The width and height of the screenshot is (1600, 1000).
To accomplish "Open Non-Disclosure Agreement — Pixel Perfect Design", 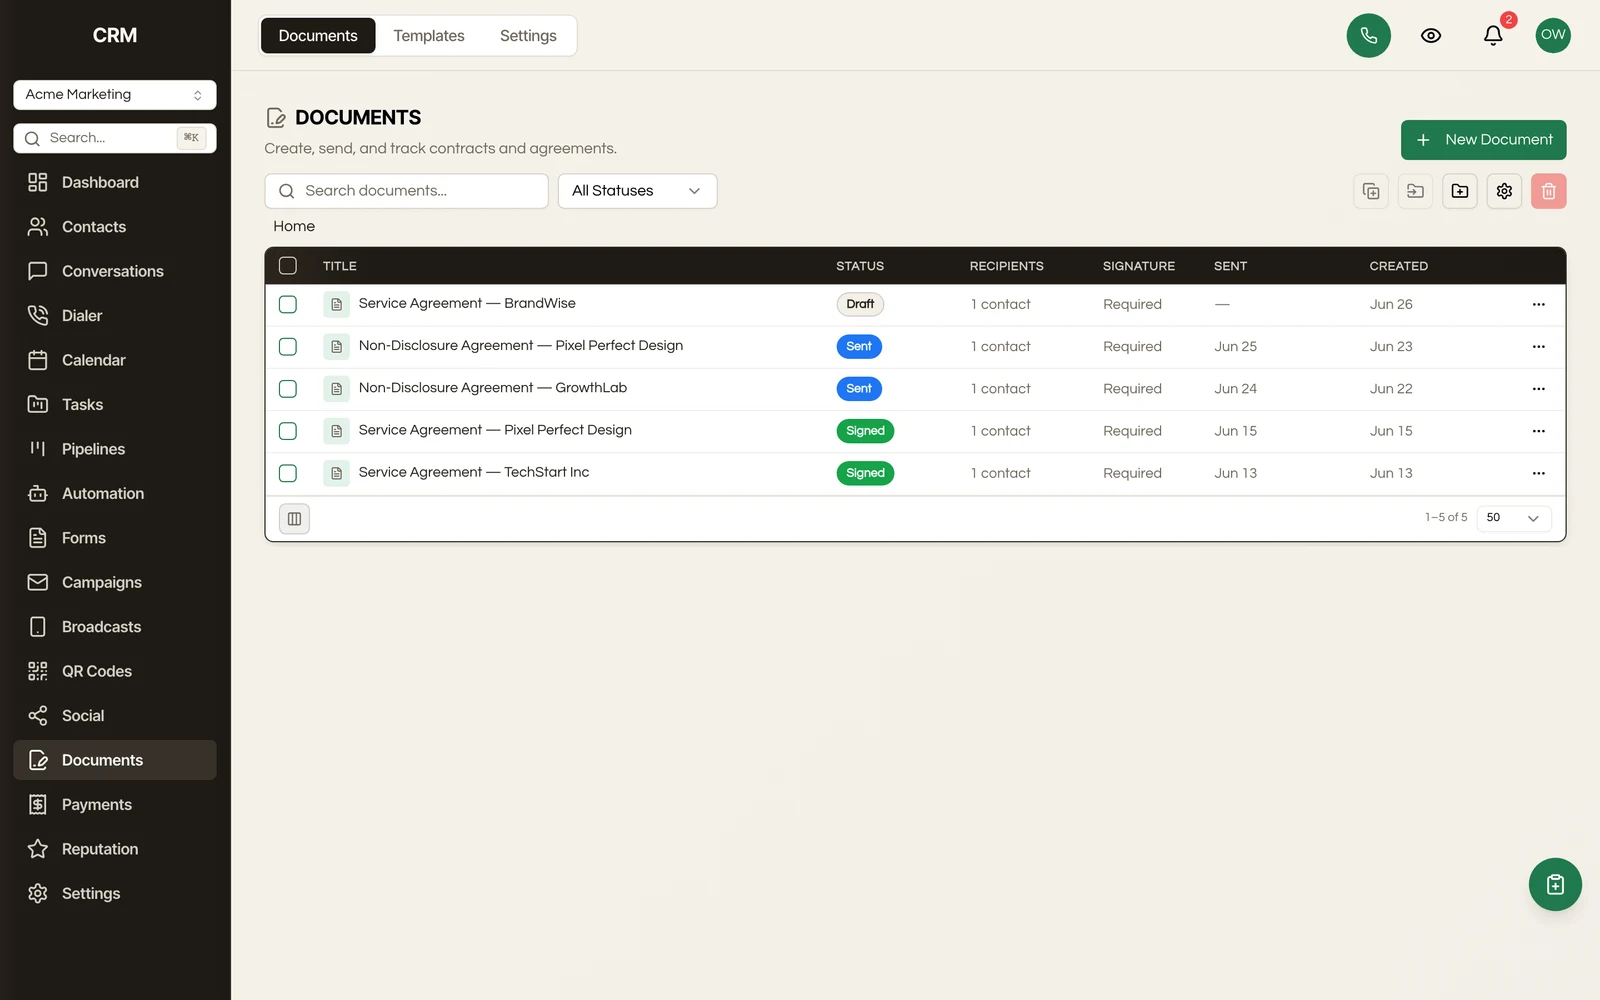I will pos(521,345).
